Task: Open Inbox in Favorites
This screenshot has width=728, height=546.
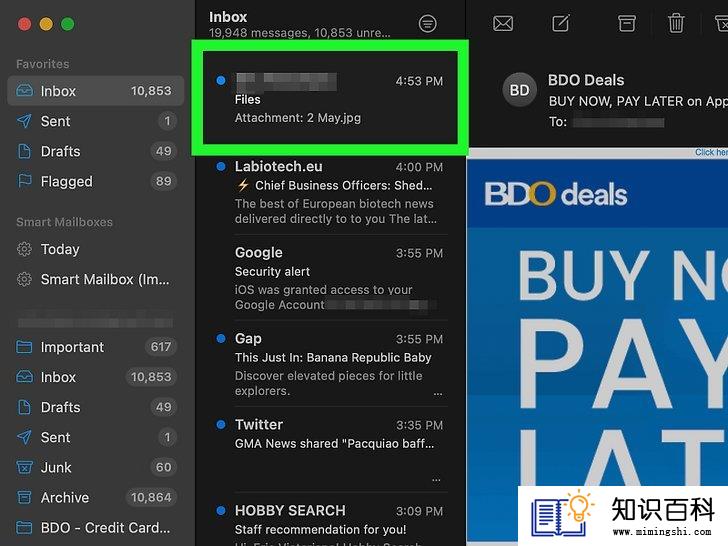Action: tap(96, 91)
